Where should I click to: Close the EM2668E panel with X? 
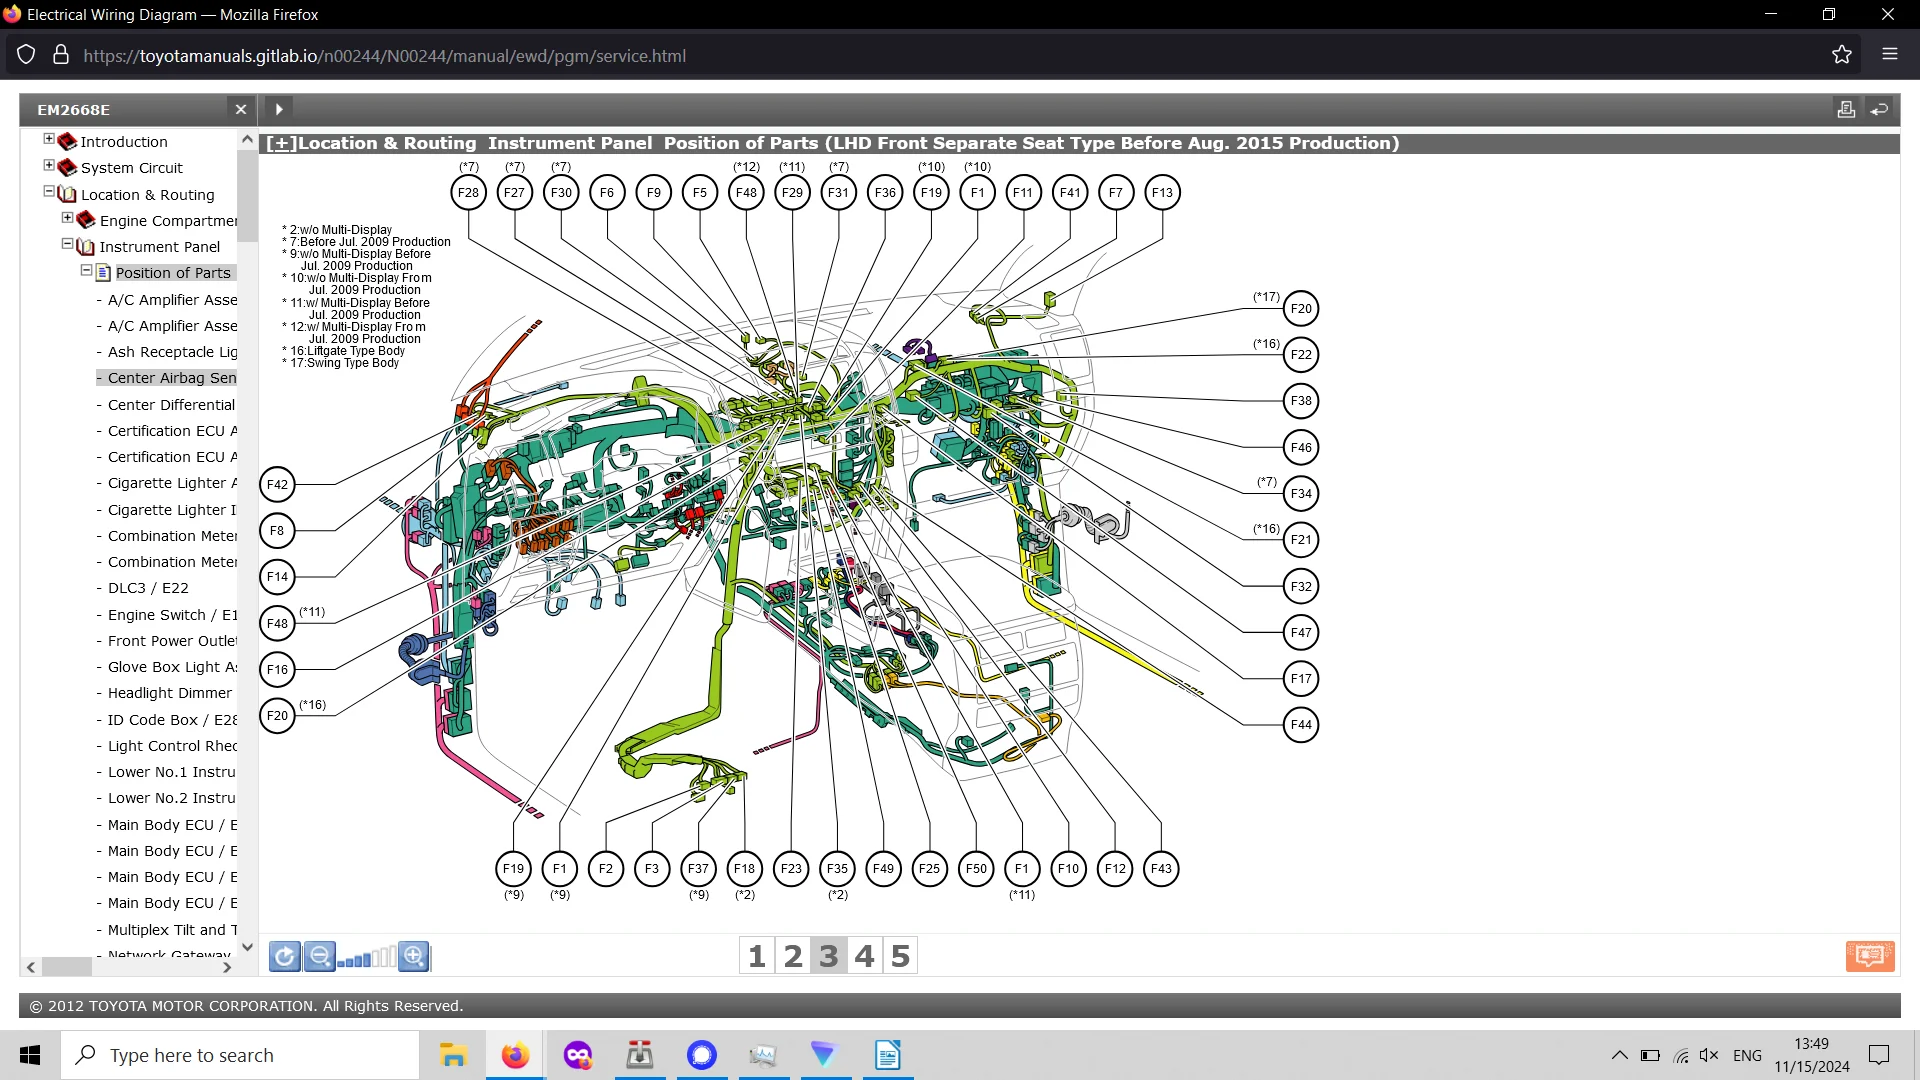click(x=241, y=110)
